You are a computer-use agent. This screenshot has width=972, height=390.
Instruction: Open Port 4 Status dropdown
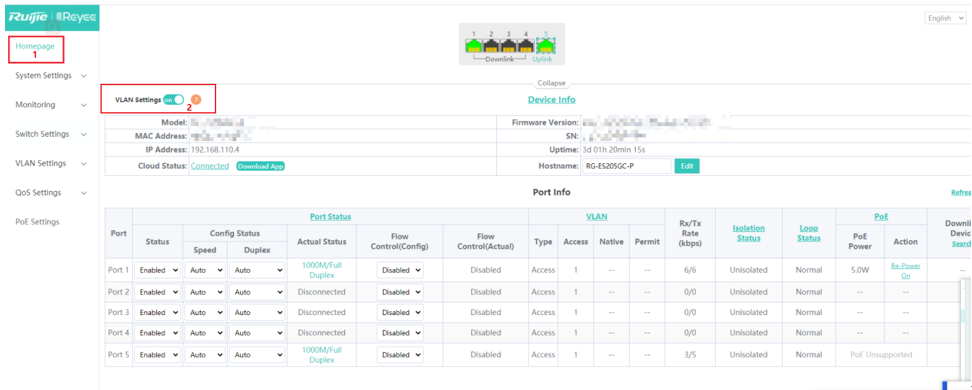(157, 333)
